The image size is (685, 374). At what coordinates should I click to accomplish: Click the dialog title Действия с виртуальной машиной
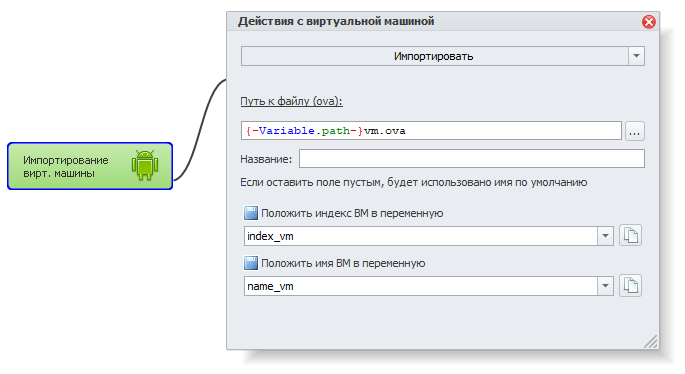336,21
